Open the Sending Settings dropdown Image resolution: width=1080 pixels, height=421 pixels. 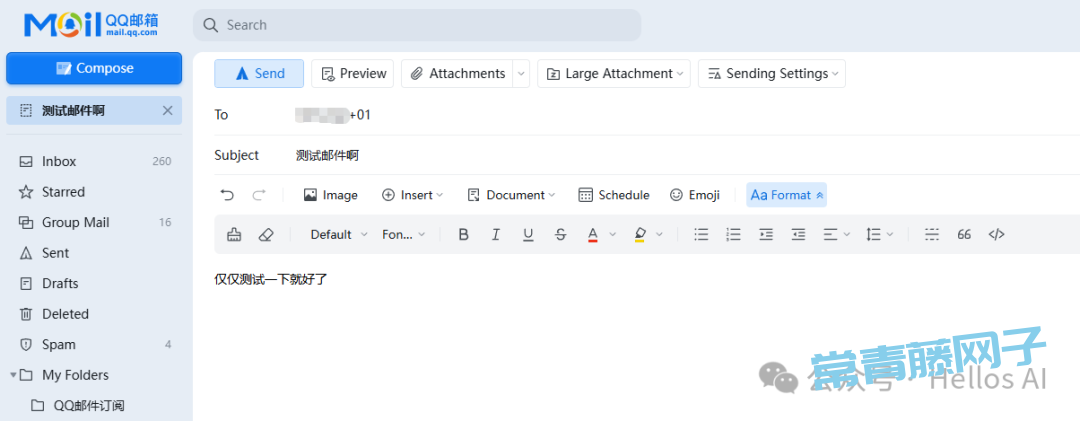click(771, 74)
